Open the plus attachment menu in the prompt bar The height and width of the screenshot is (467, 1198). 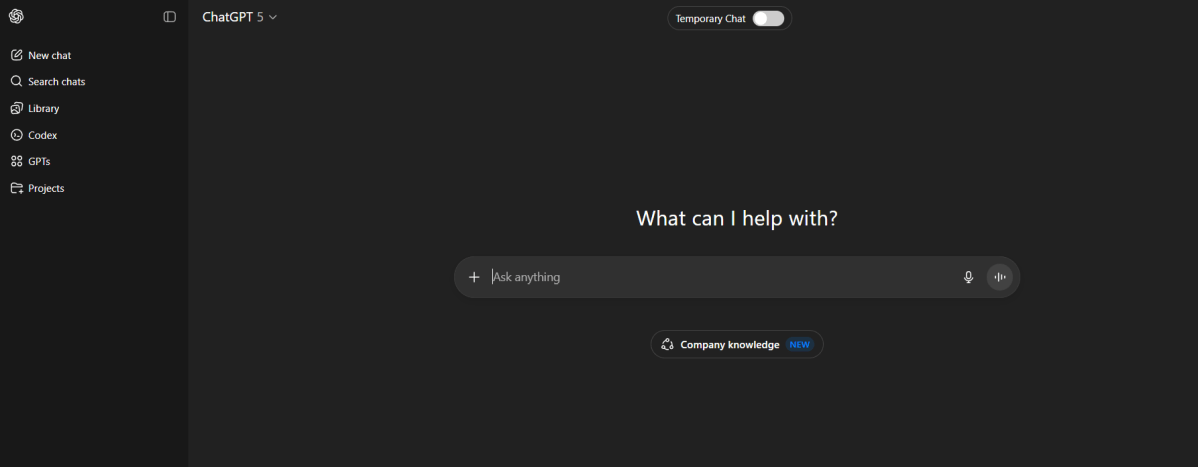(x=474, y=277)
